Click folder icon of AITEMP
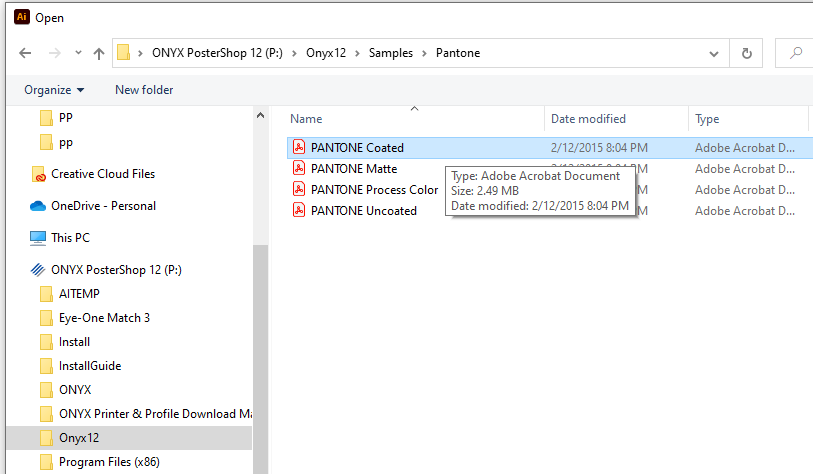The image size is (813, 474). pyautogui.click(x=46, y=294)
